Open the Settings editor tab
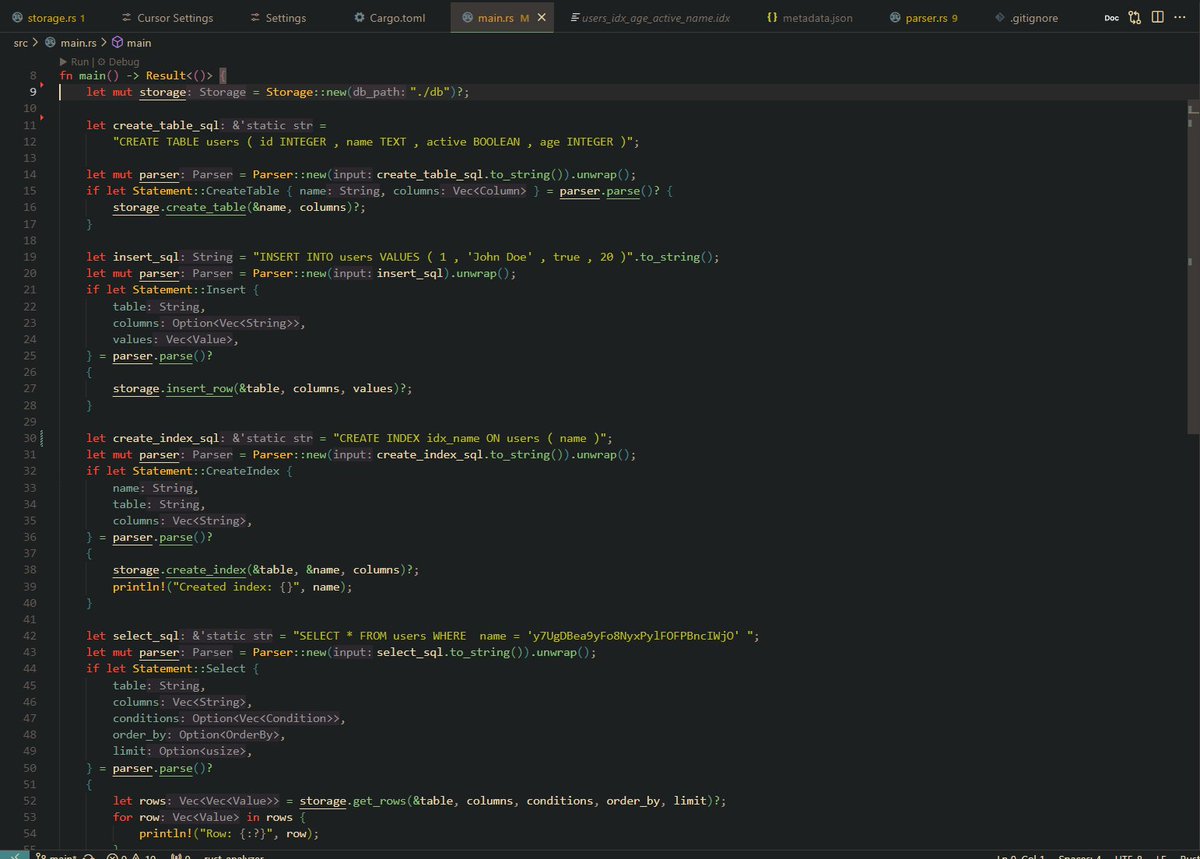Viewport: 1200px width, 859px height. (x=277, y=18)
